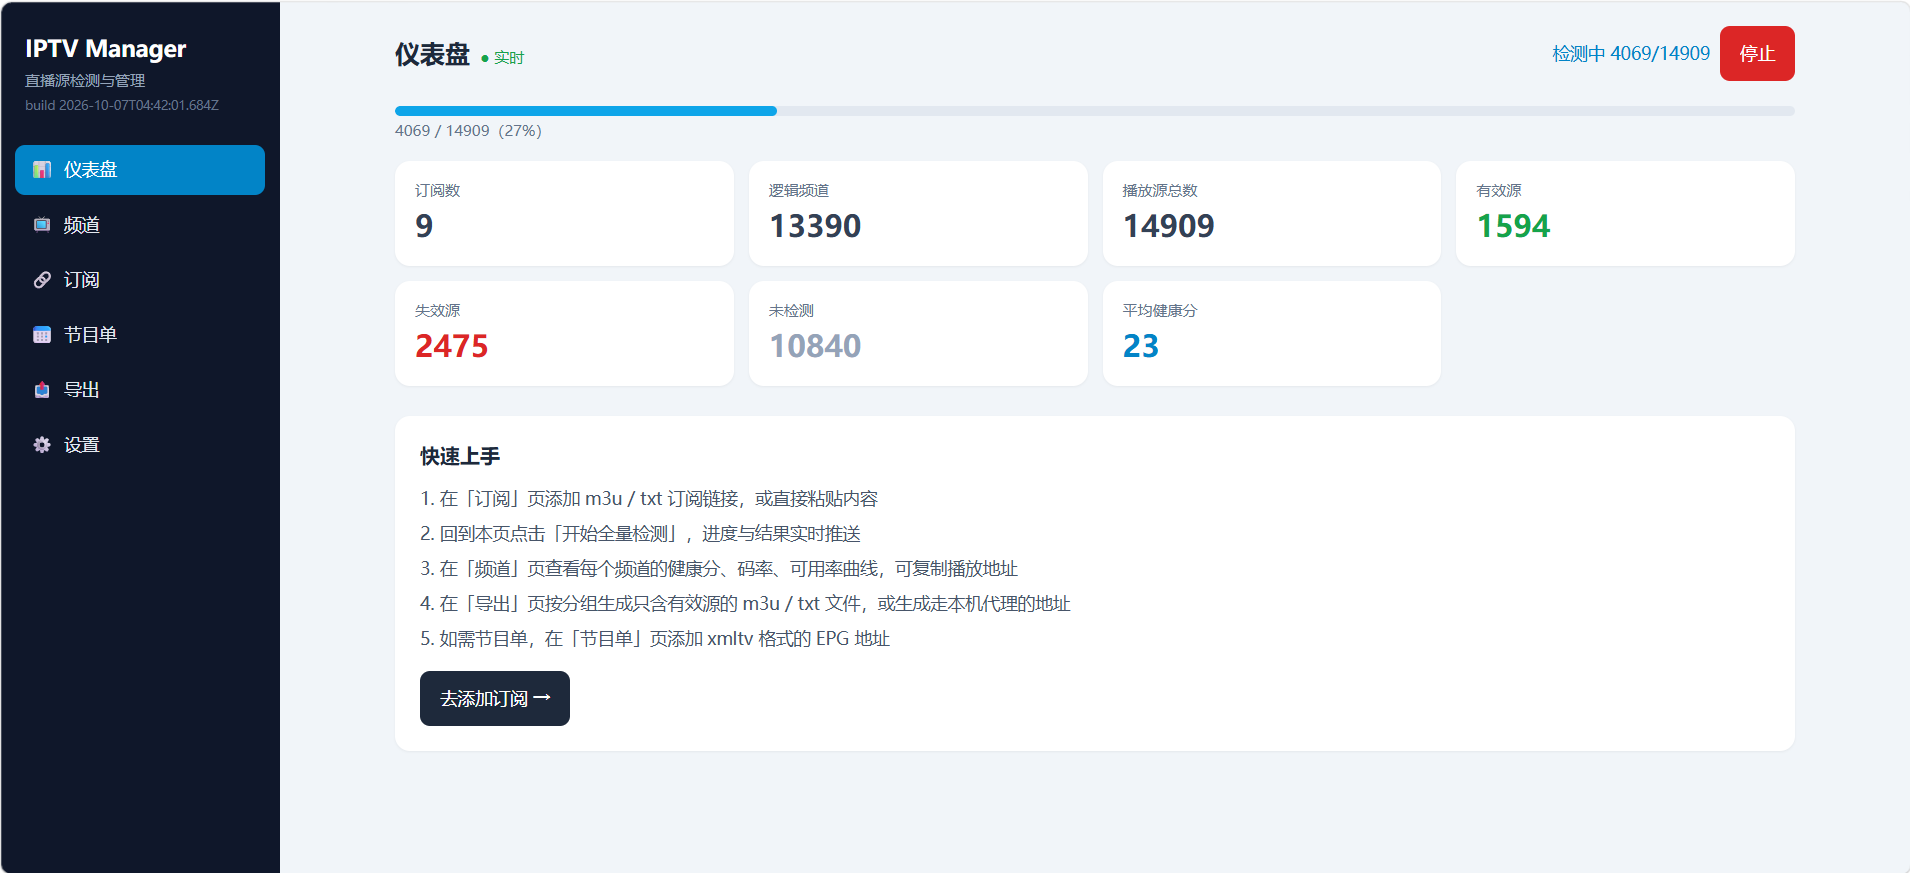Click the 播放源总数 value 14909
1910x873 pixels.
coord(1168,226)
